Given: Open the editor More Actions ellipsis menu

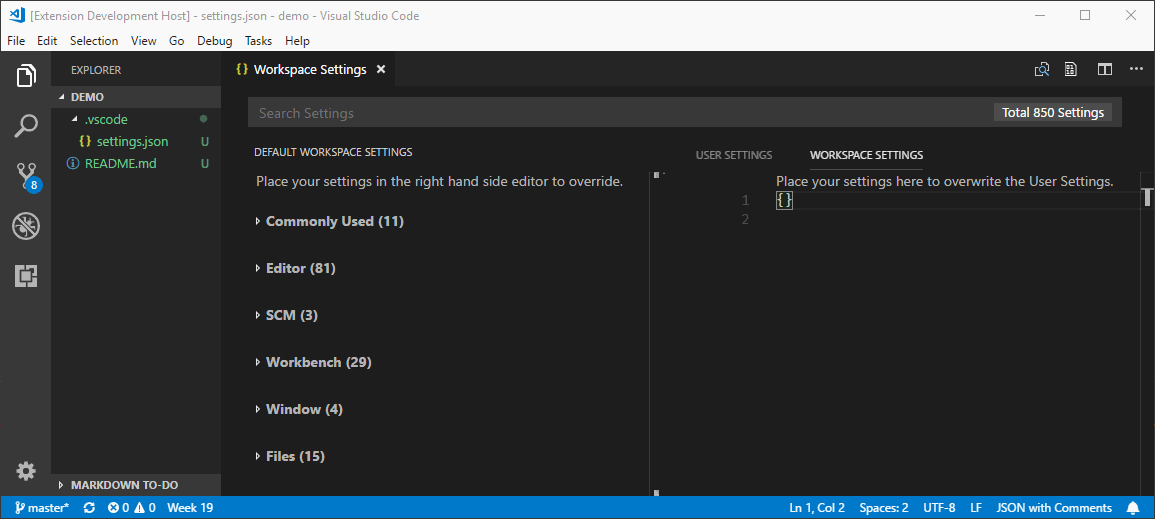Looking at the screenshot, I should tap(1137, 69).
